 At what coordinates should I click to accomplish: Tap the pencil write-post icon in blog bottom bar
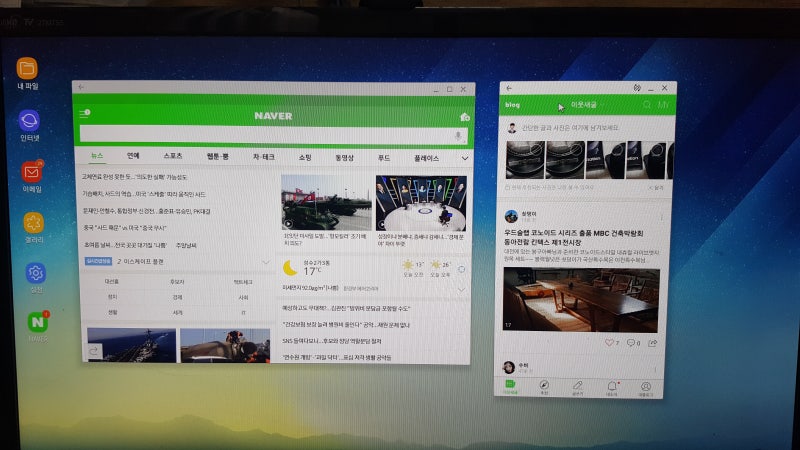click(578, 387)
